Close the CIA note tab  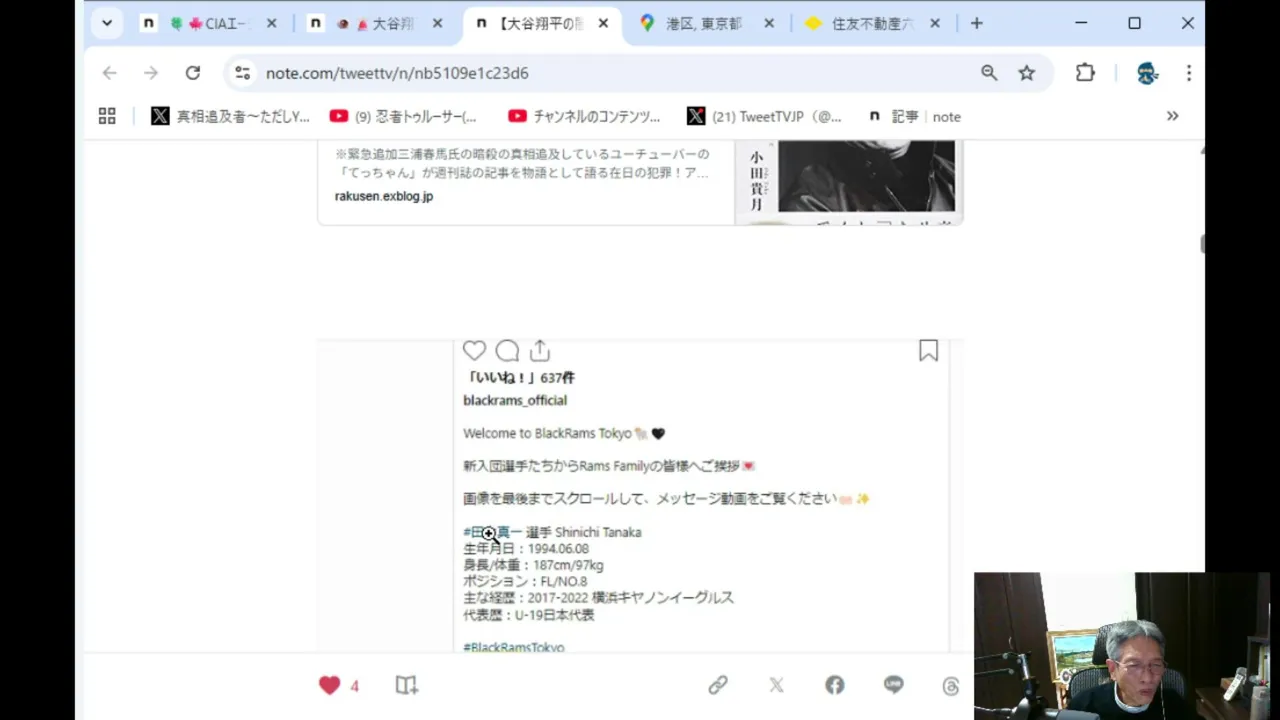point(271,23)
